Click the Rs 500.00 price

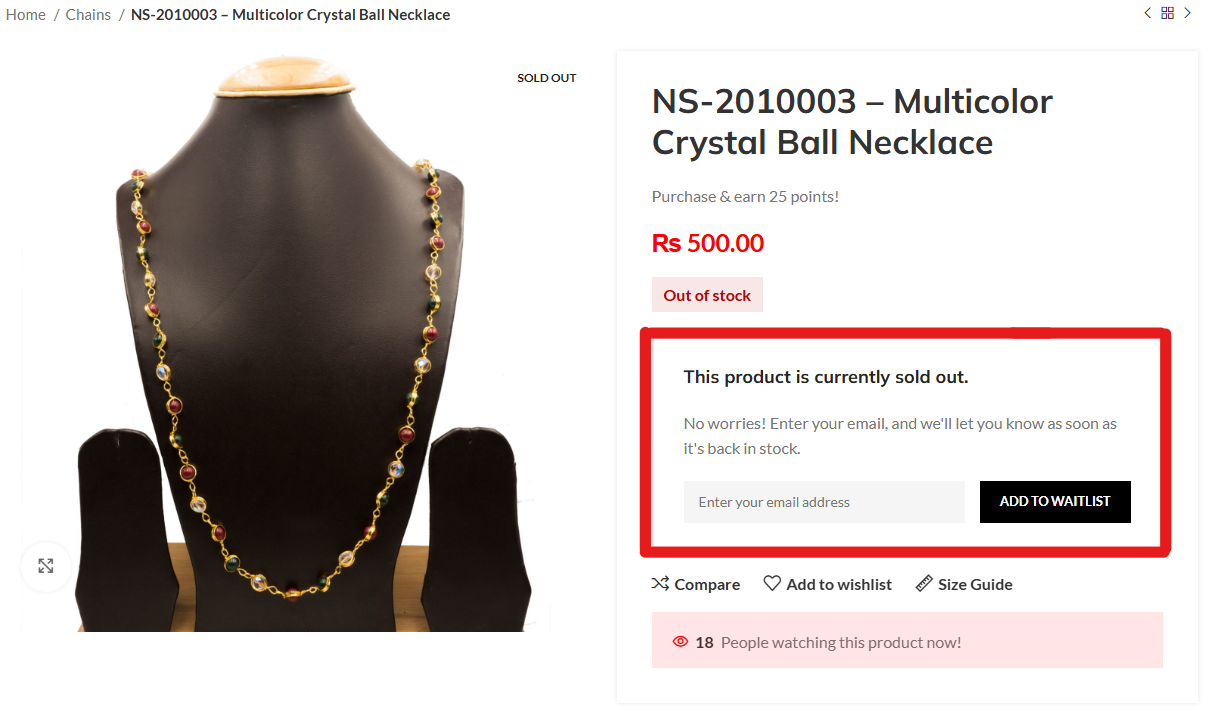tap(708, 243)
